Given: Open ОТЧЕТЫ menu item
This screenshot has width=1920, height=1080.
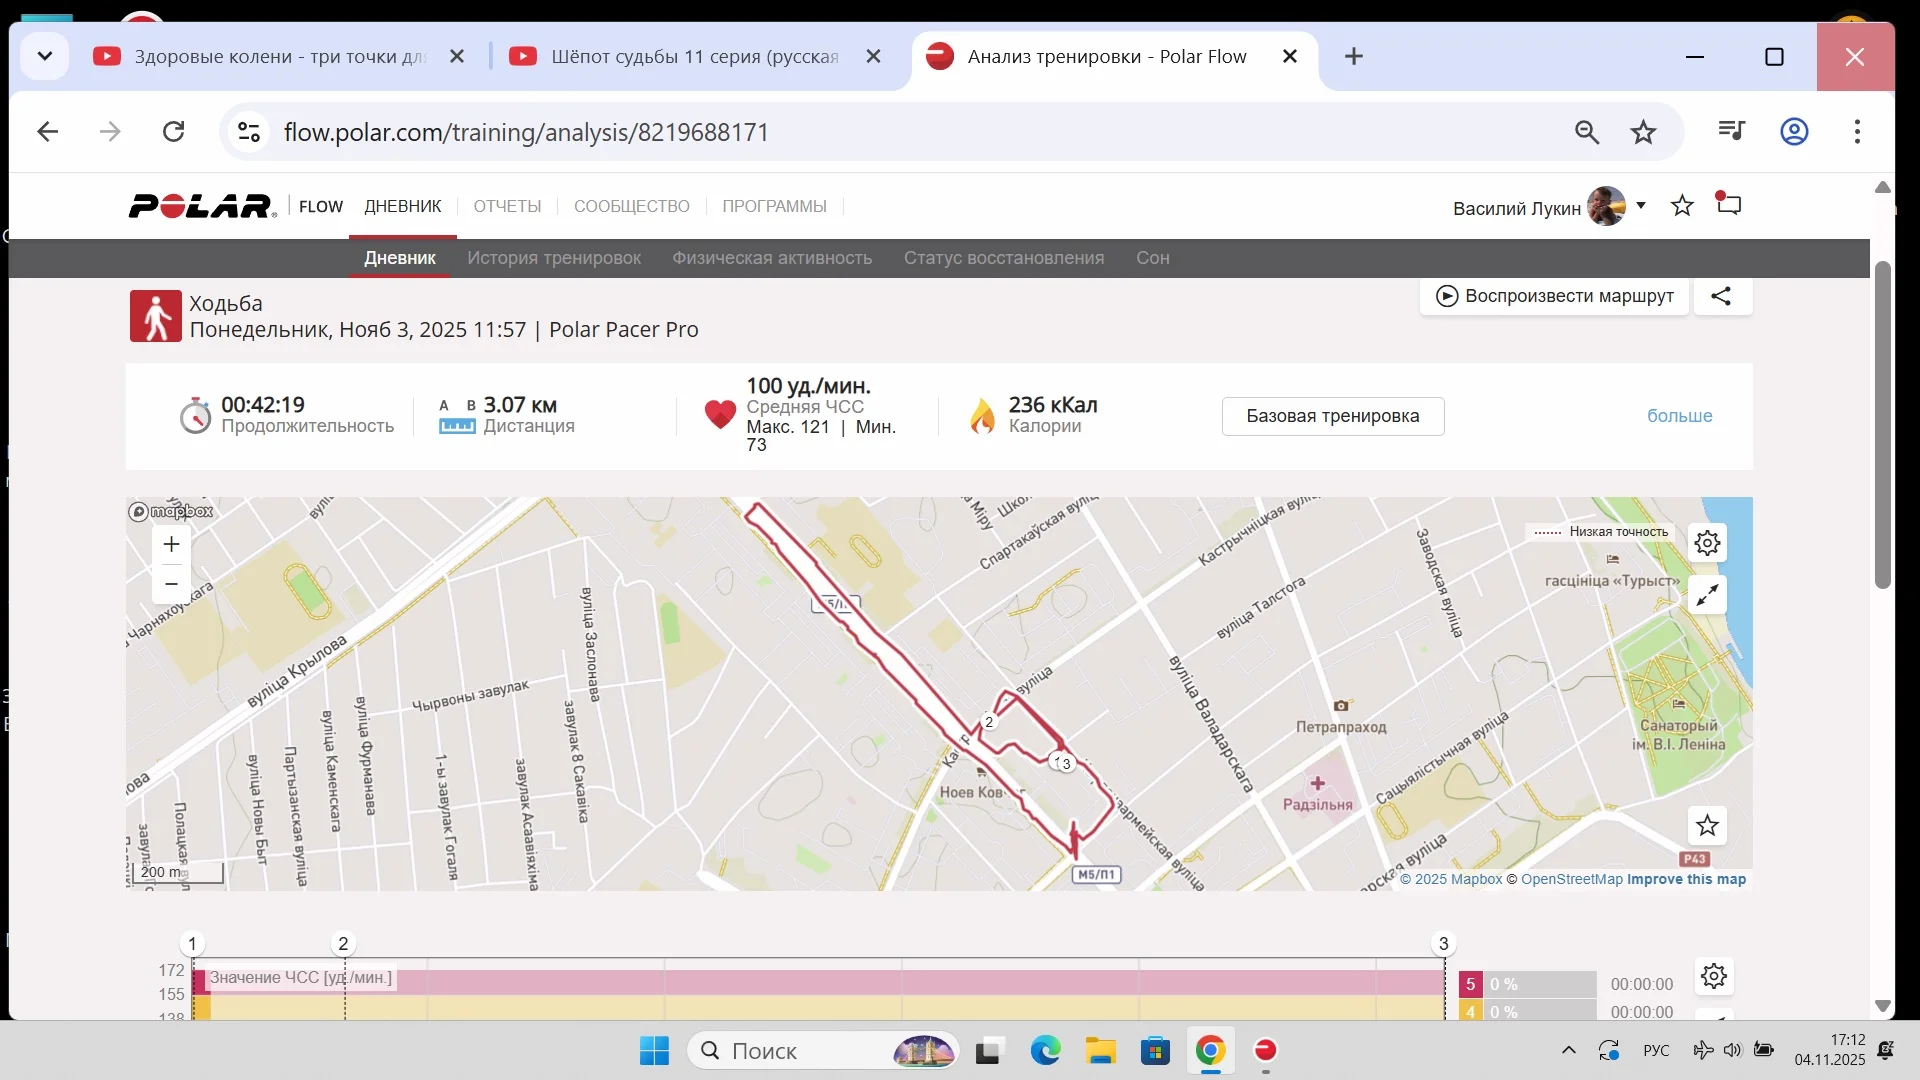Looking at the screenshot, I should 507,206.
